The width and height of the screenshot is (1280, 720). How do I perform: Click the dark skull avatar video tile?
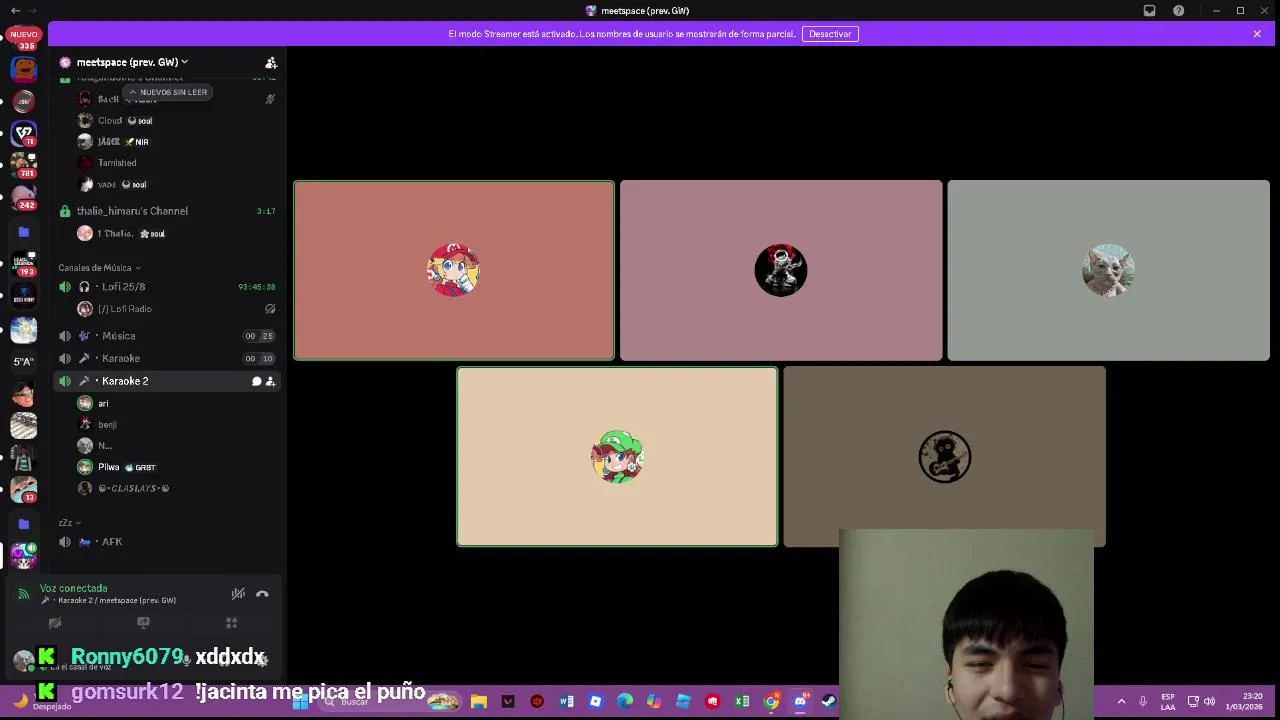[781, 270]
